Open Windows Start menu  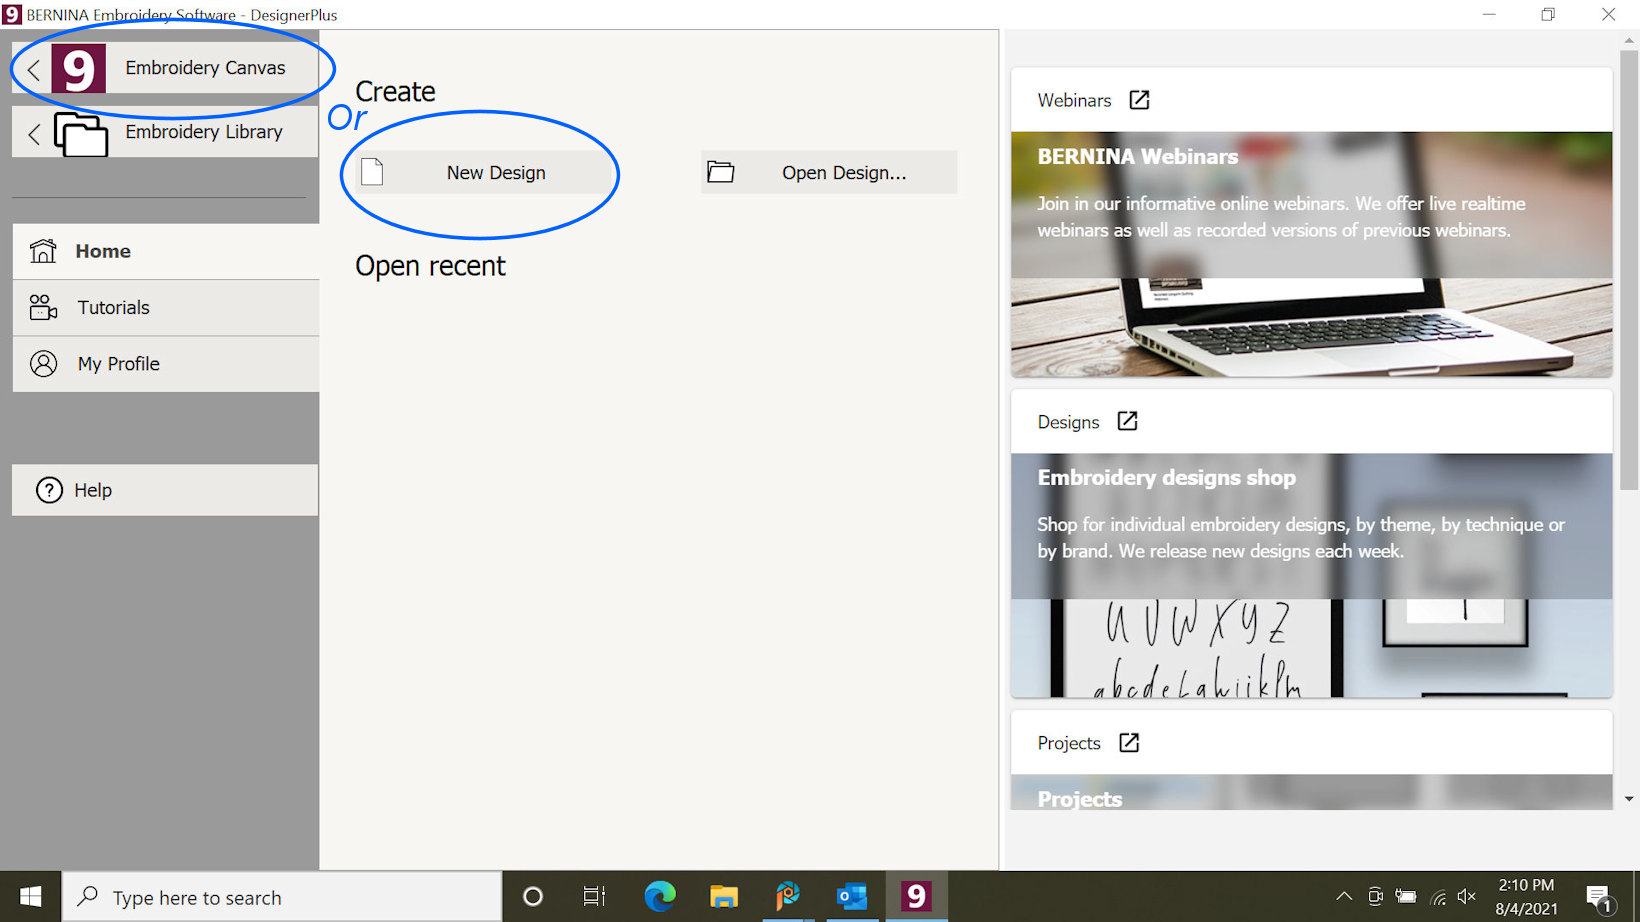click(30, 897)
